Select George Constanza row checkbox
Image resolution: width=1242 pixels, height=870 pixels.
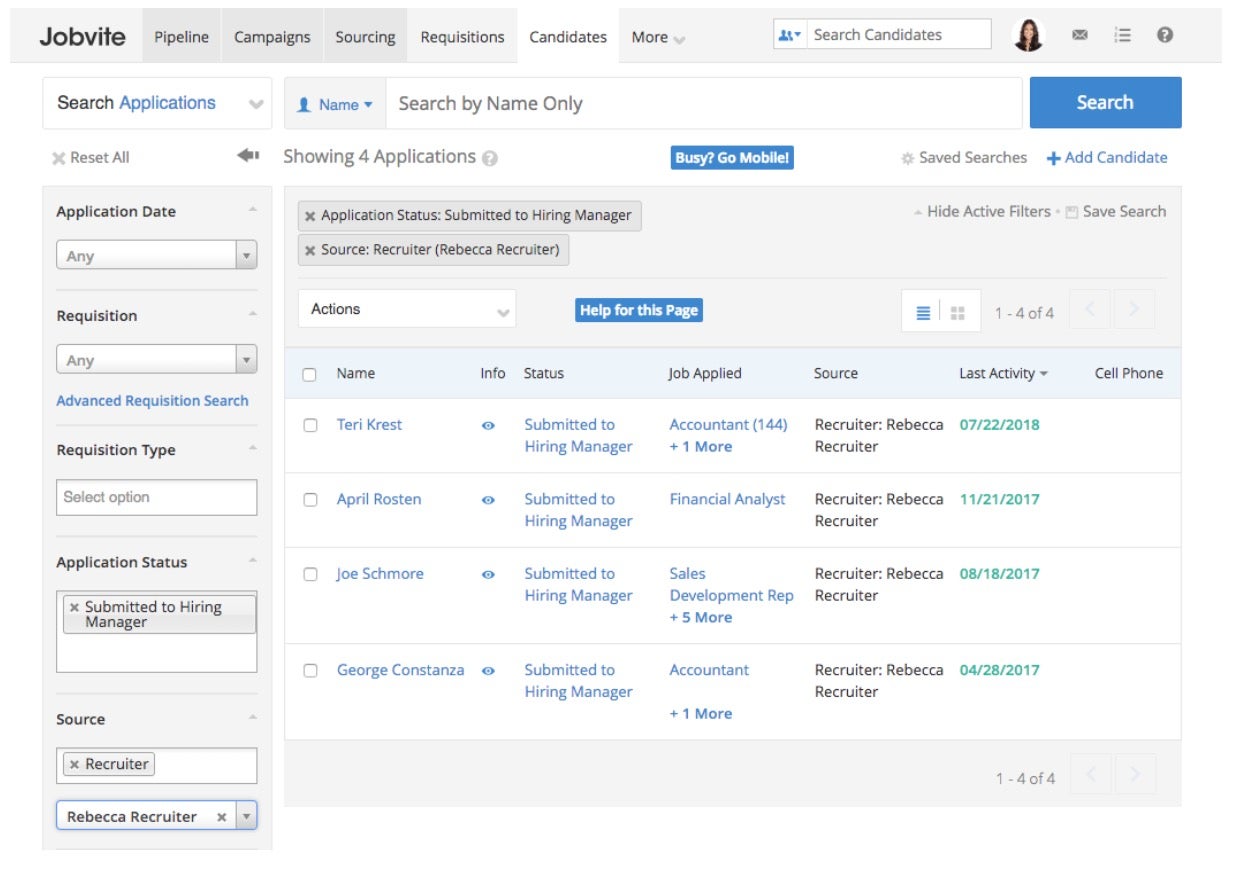[310, 670]
